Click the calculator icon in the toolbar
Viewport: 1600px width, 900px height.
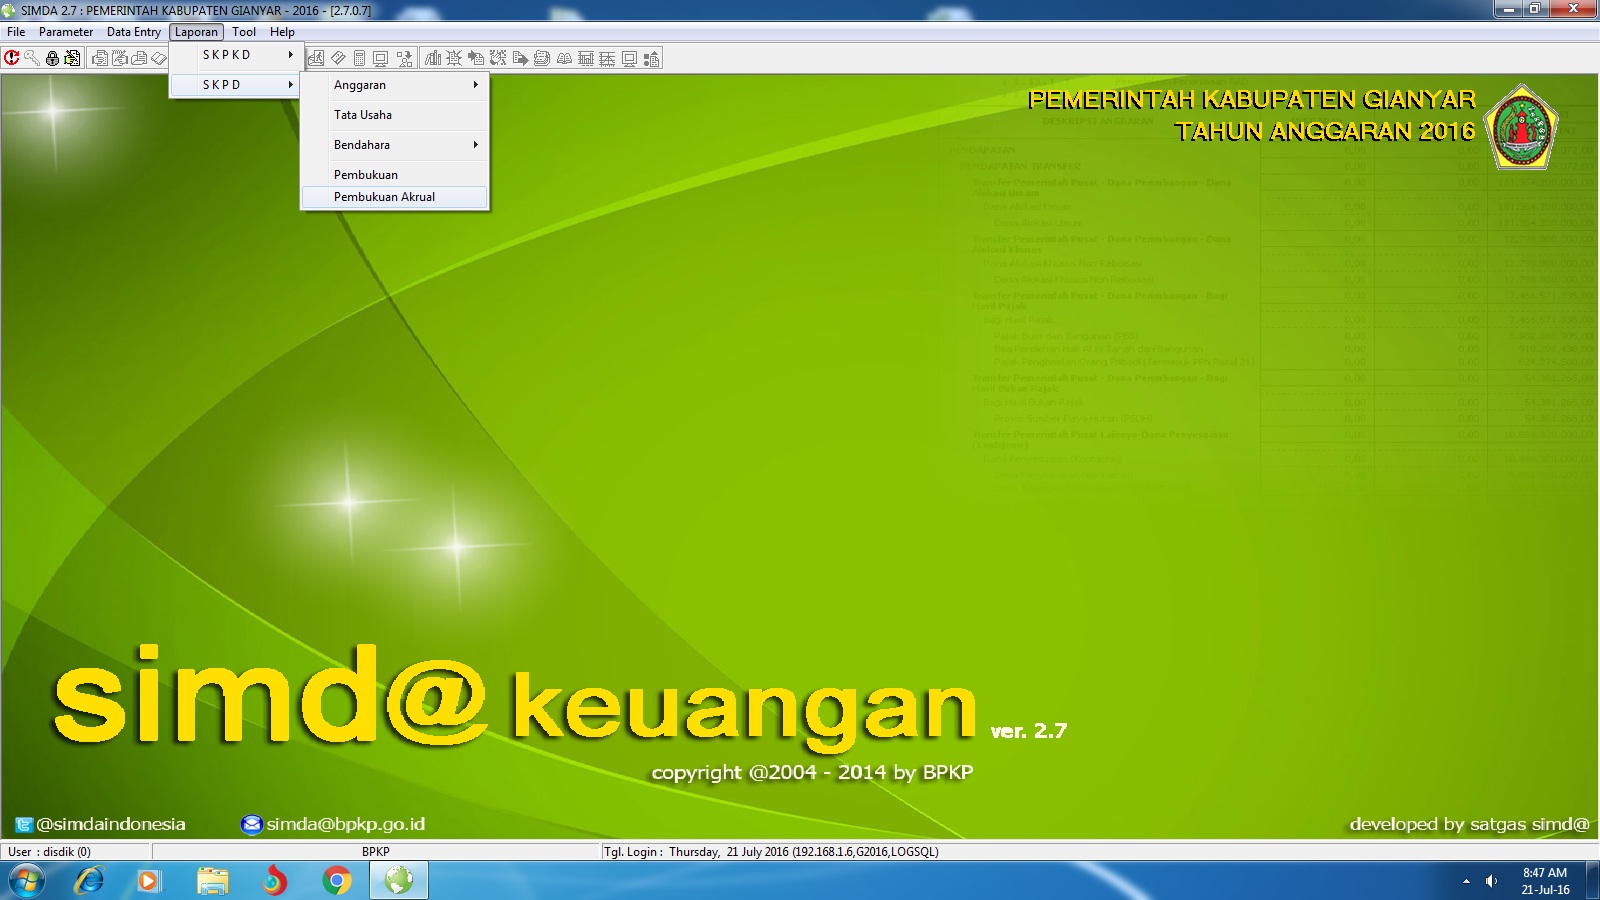click(x=359, y=58)
